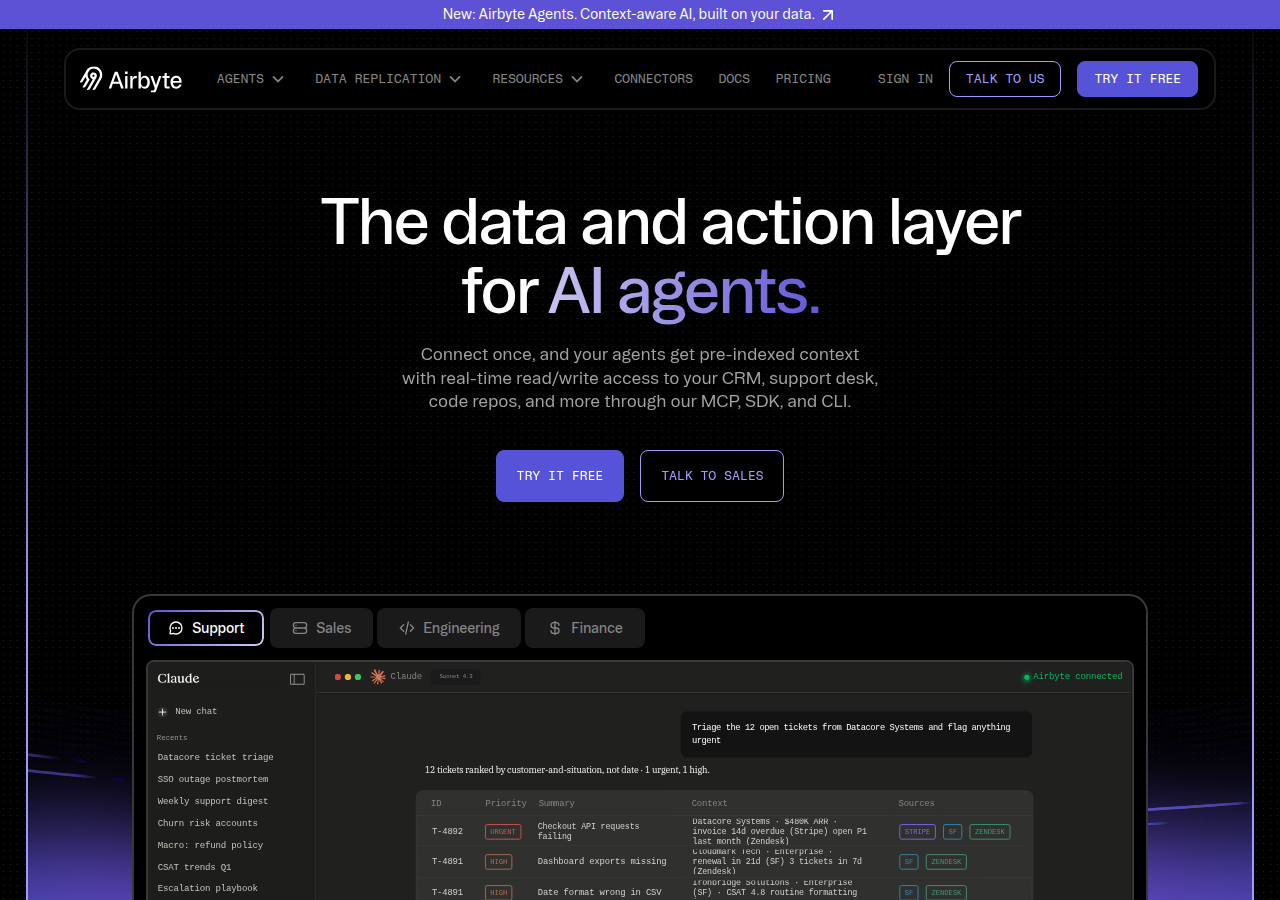
Task: Click the Airbyte logo icon
Action: [91, 79]
